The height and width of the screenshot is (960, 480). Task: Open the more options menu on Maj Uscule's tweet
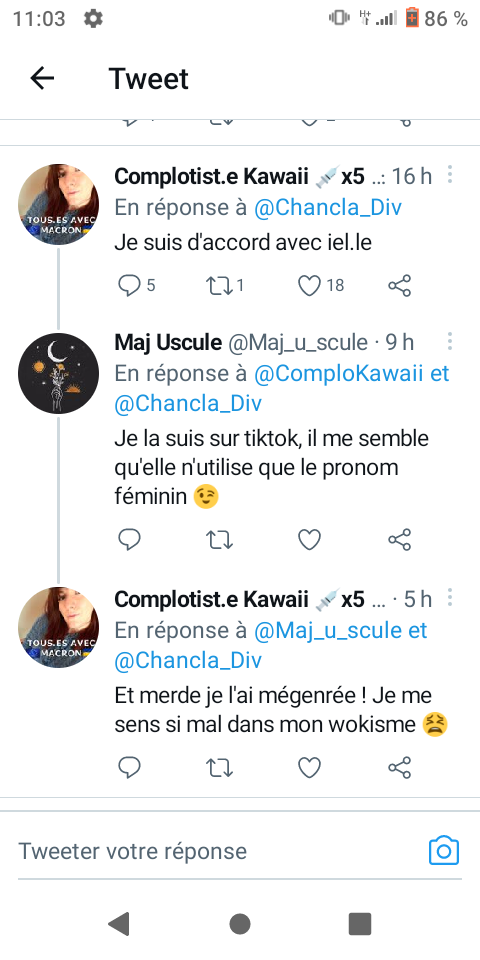point(450,341)
